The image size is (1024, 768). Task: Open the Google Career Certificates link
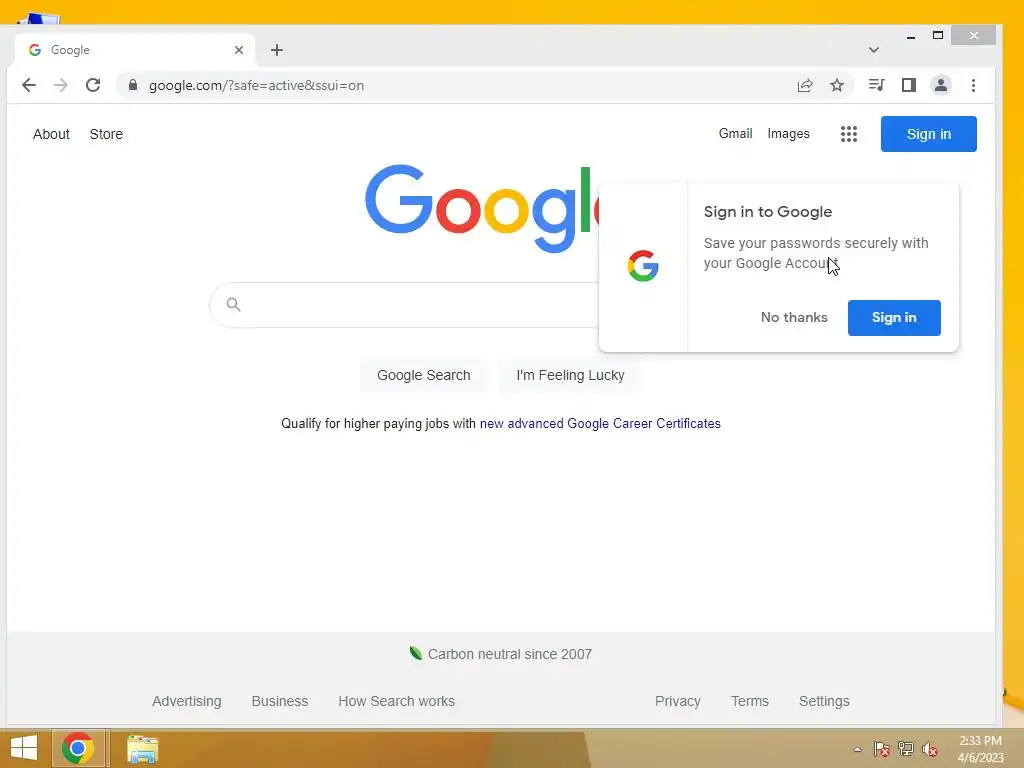coord(600,423)
